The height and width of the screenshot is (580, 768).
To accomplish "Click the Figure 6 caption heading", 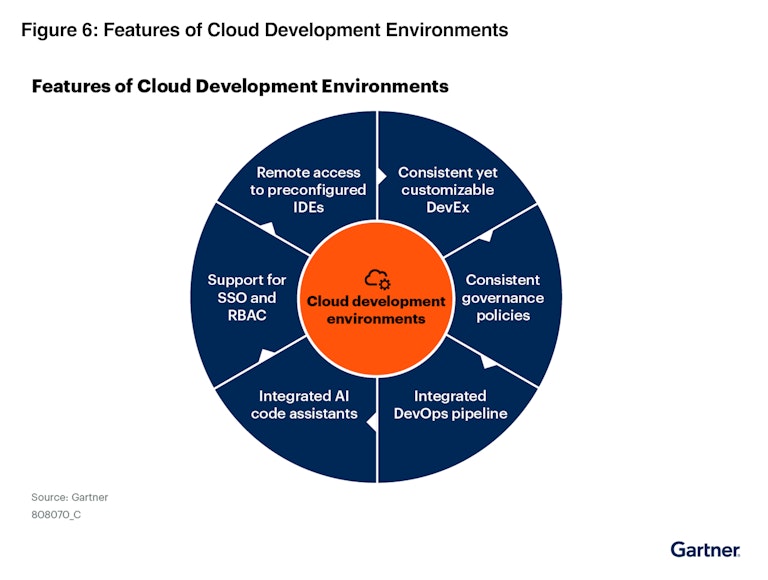I will coord(264,30).
